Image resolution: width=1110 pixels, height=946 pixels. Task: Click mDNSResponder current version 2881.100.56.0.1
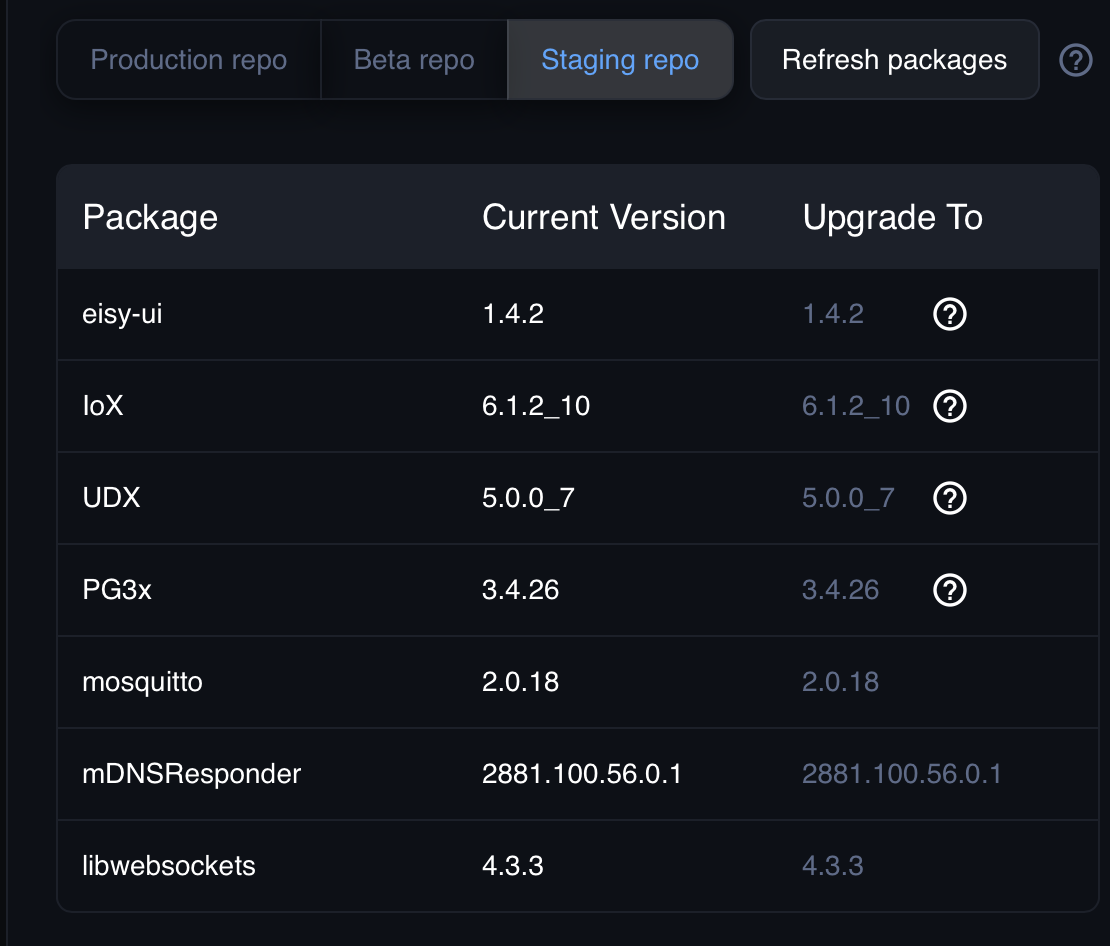click(582, 774)
